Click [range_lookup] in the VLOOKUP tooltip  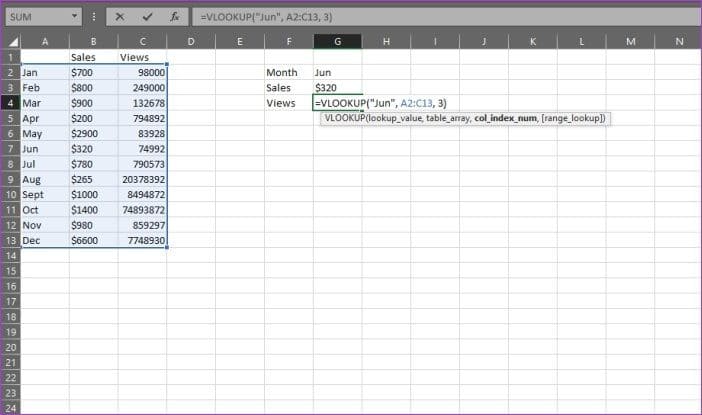(571, 118)
